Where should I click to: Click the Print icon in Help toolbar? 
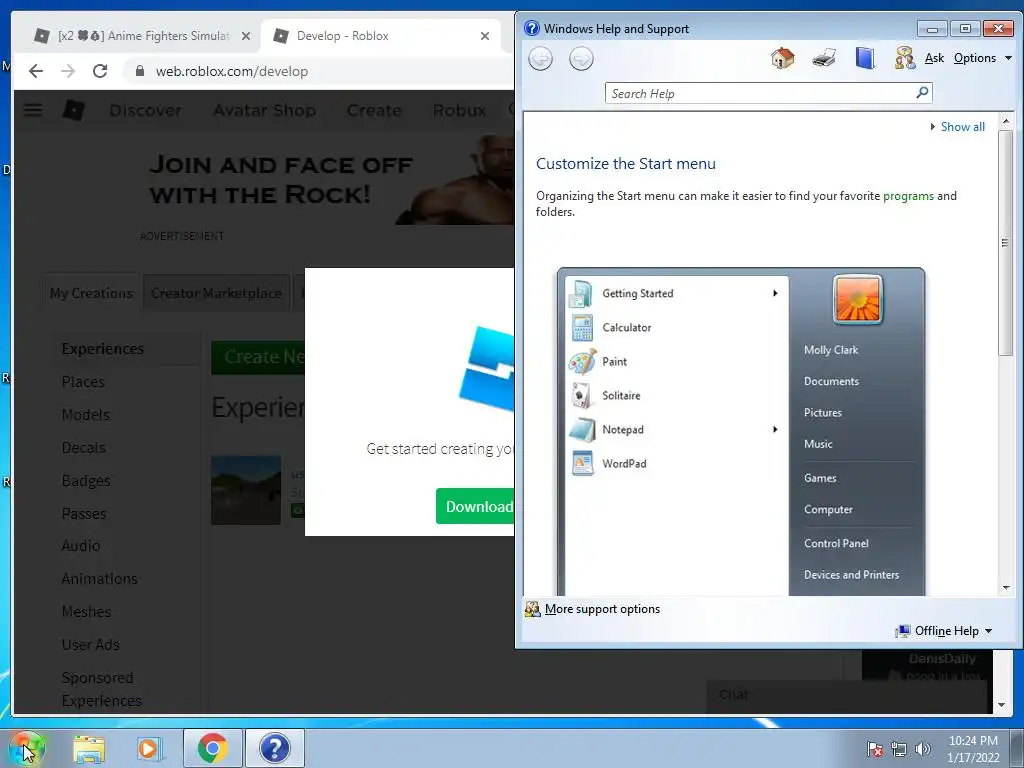[824, 58]
